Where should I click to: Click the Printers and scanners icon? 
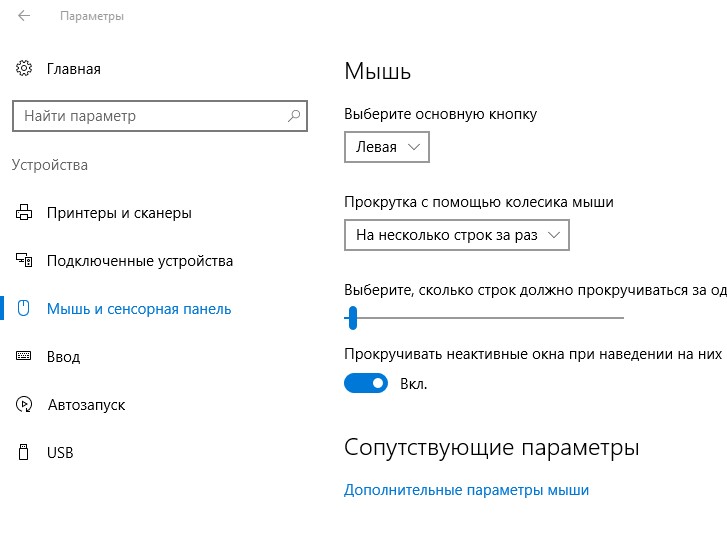[x=24, y=213]
